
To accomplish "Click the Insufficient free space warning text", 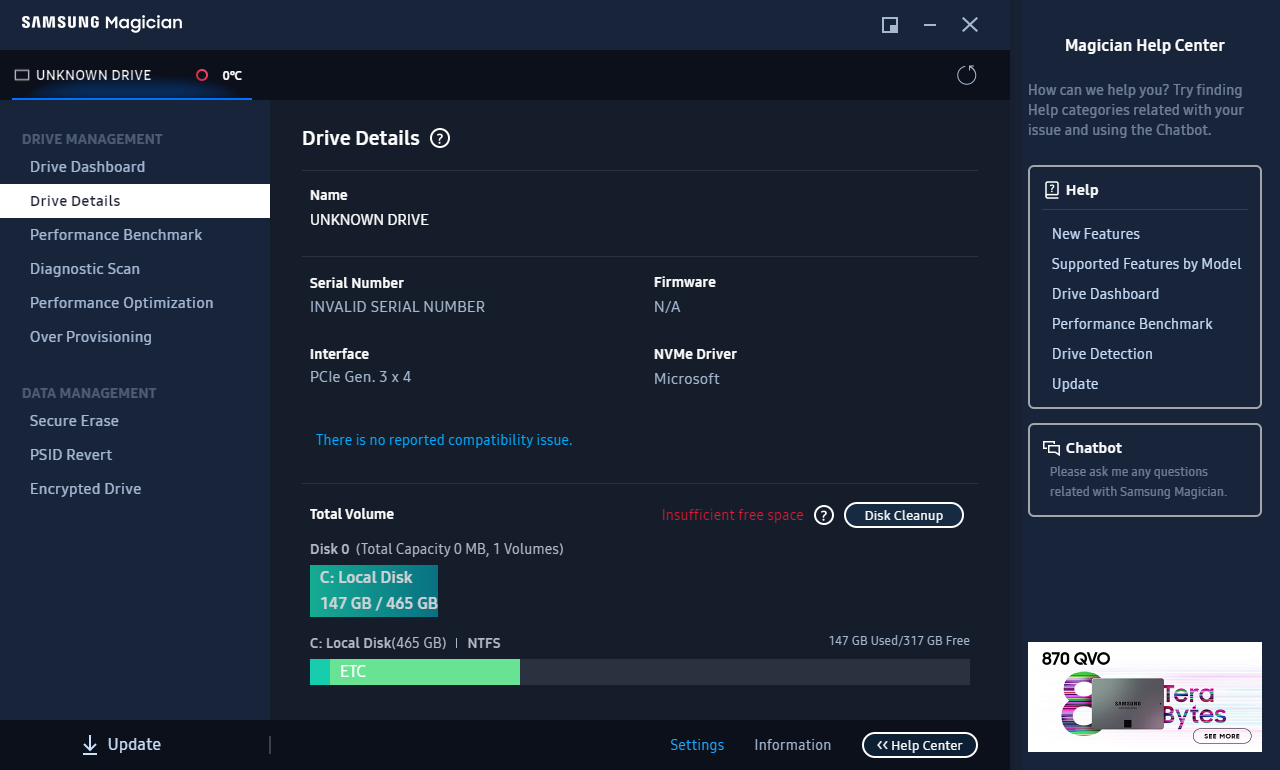I will point(733,515).
